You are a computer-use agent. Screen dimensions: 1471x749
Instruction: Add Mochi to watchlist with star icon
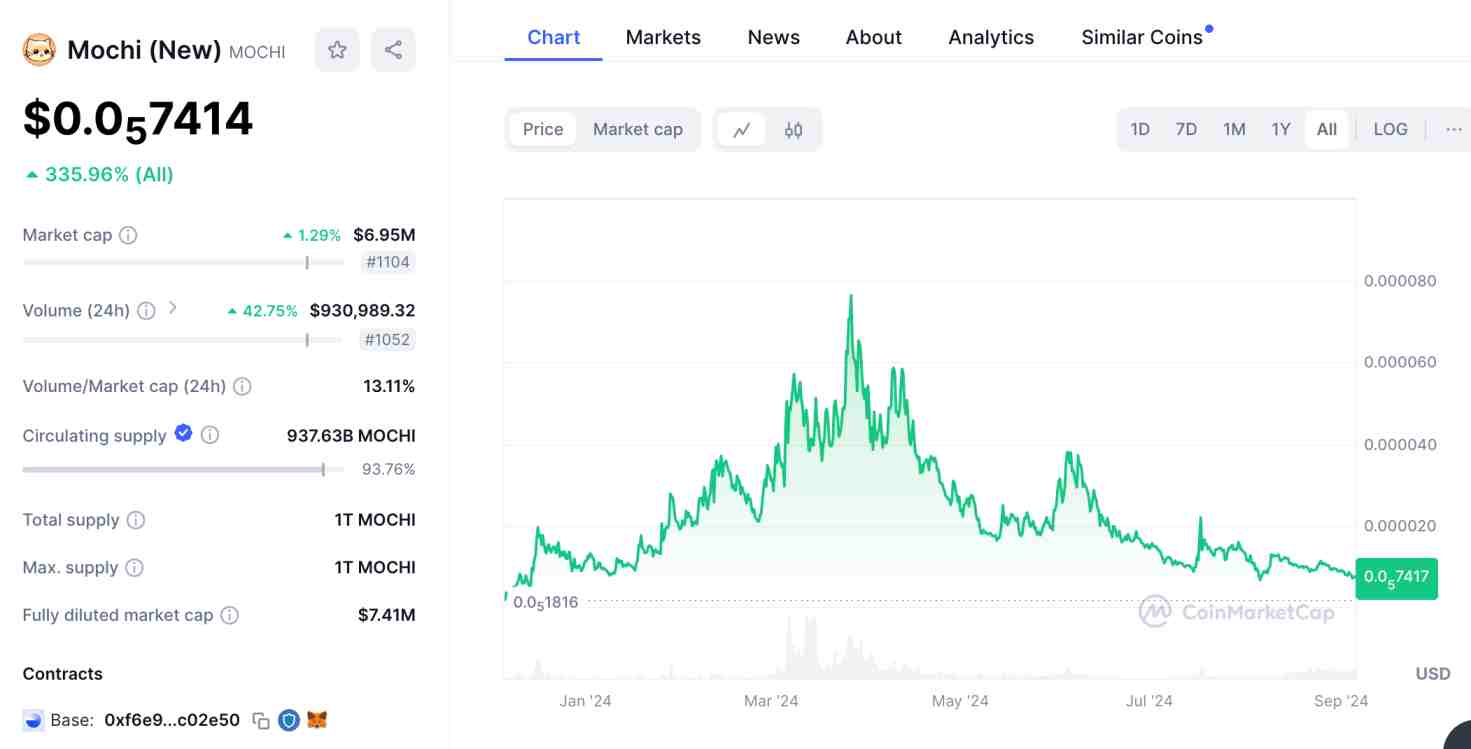pos(337,50)
